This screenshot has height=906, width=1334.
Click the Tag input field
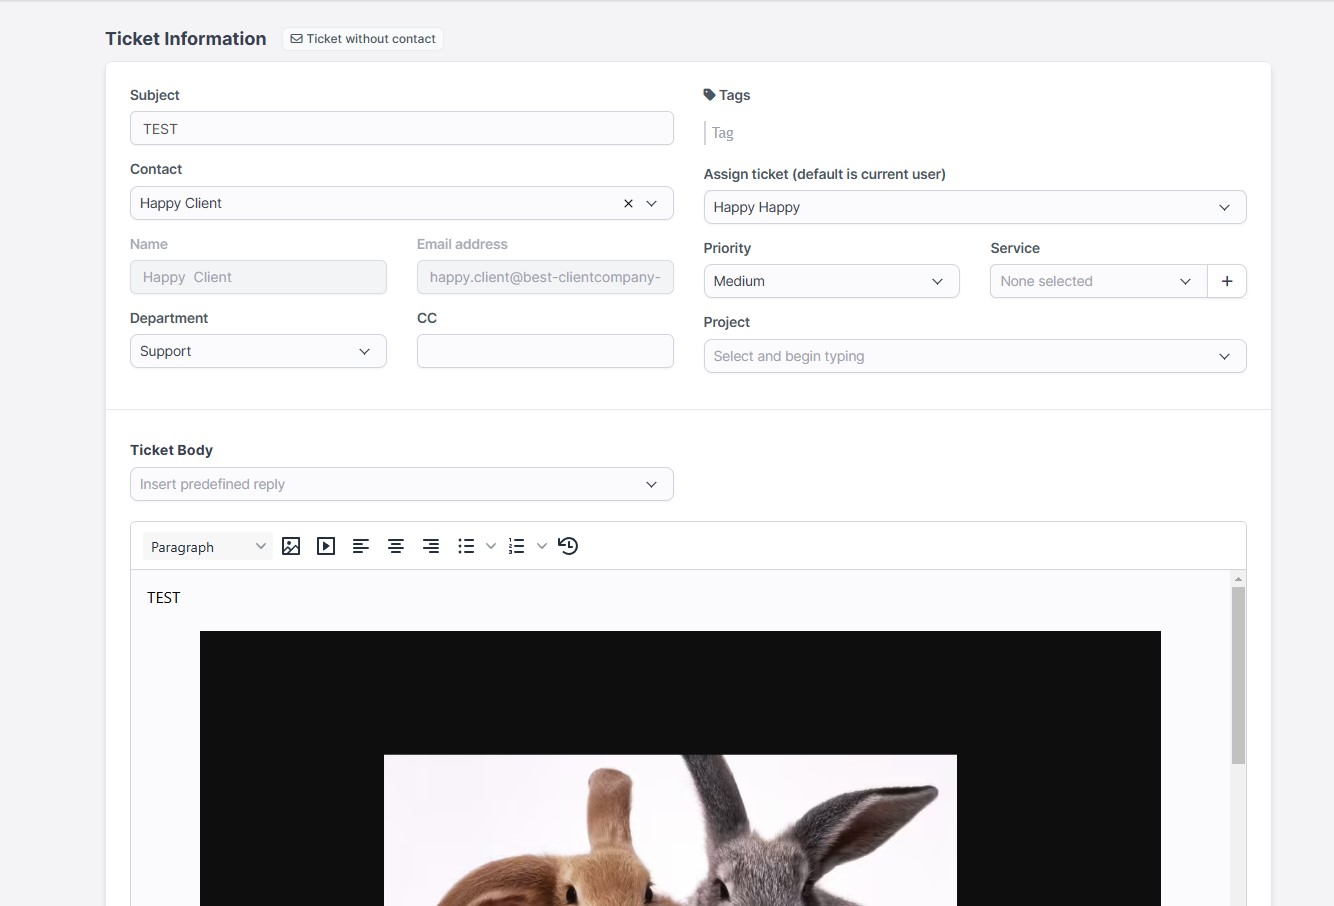click(x=975, y=133)
